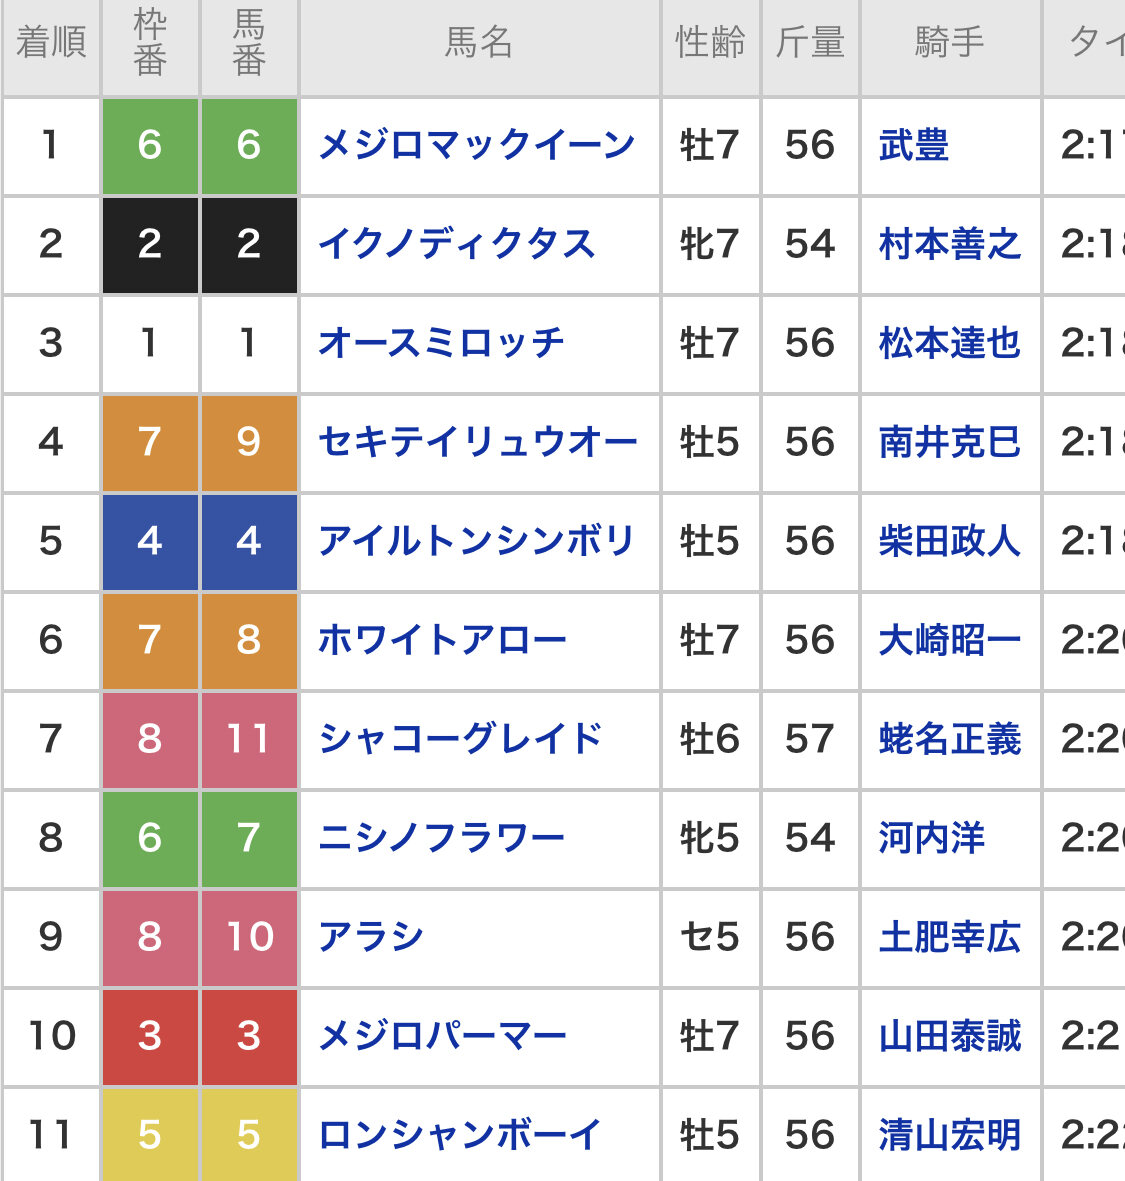The image size is (1125, 1181).
Task: Click the 騎手 column header
Action: (949, 43)
